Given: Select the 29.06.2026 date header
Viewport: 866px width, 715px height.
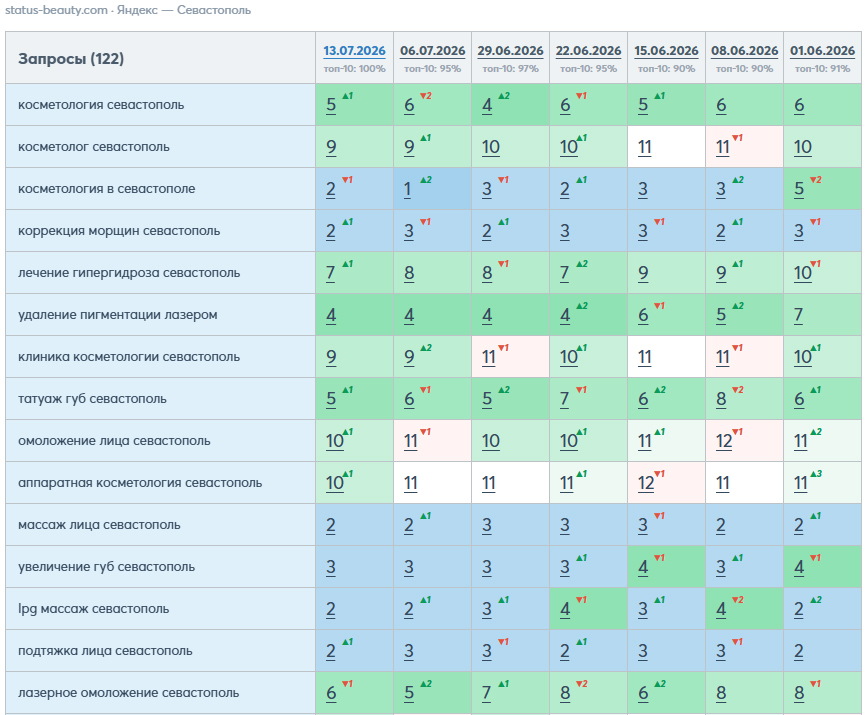Looking at the screenshot, I should coord(510,51).
